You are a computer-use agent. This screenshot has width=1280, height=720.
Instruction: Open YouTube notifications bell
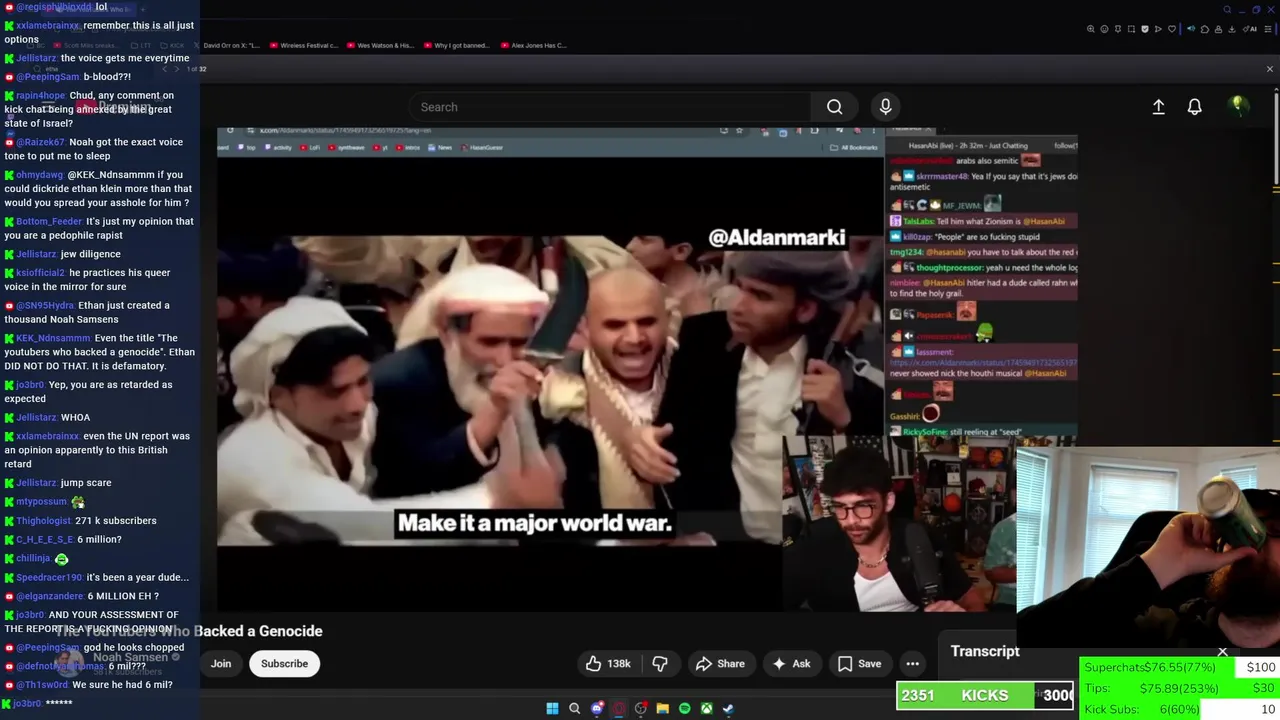pos(1194,107)
